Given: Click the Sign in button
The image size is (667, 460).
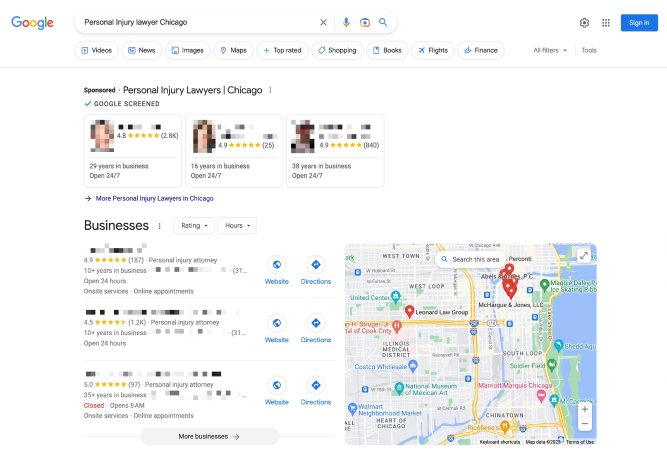Looking at the screenshot, I should click(x=639, y=22).
